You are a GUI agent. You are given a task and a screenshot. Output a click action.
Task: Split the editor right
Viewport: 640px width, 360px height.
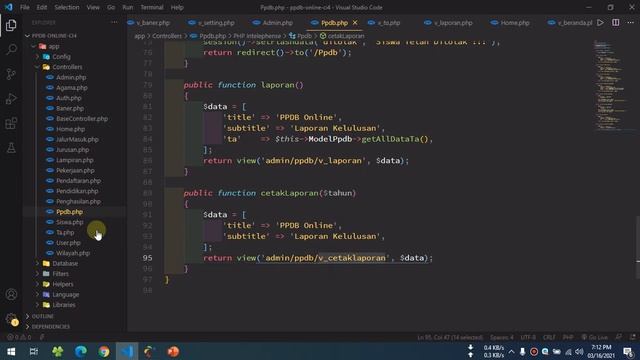[x=616, y=23]
